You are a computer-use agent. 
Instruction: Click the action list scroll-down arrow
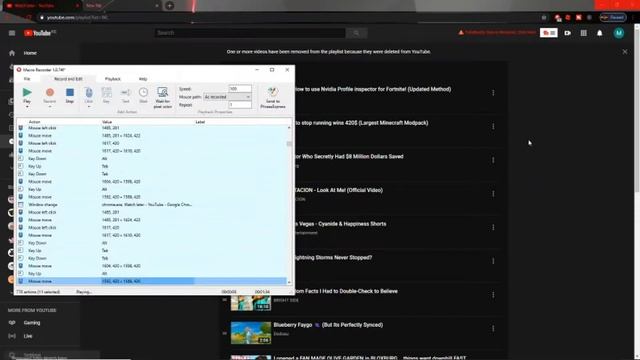tap(289, 282)
